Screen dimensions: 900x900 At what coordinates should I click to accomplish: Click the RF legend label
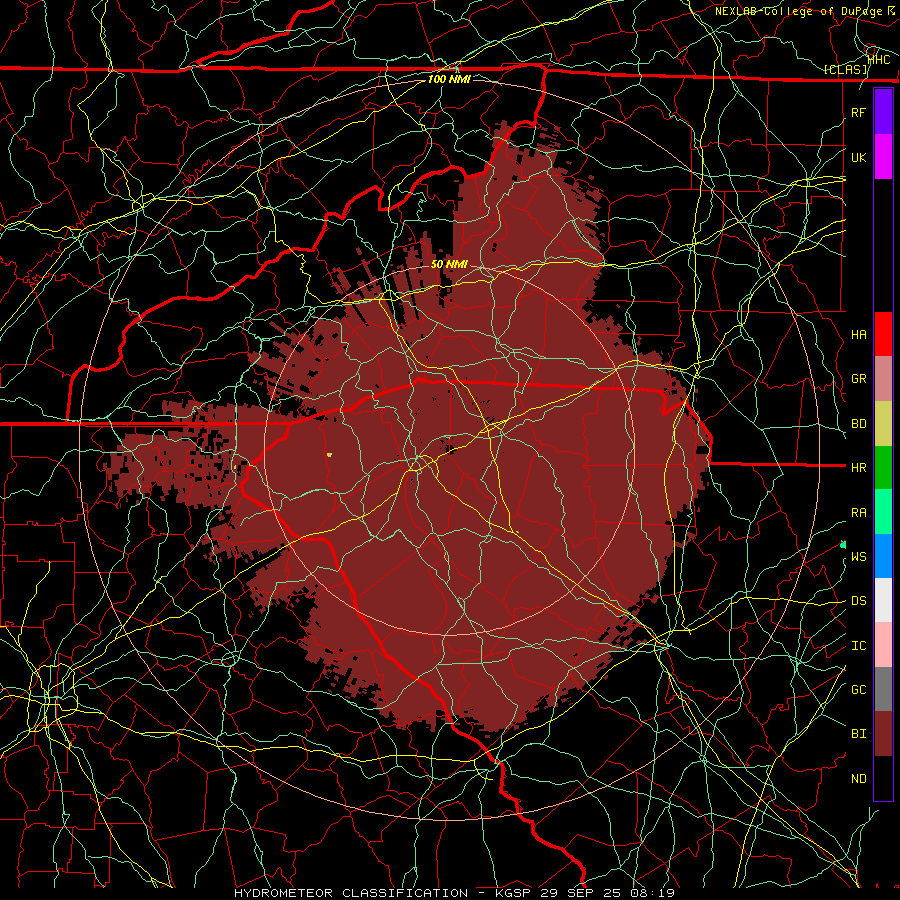859,112
